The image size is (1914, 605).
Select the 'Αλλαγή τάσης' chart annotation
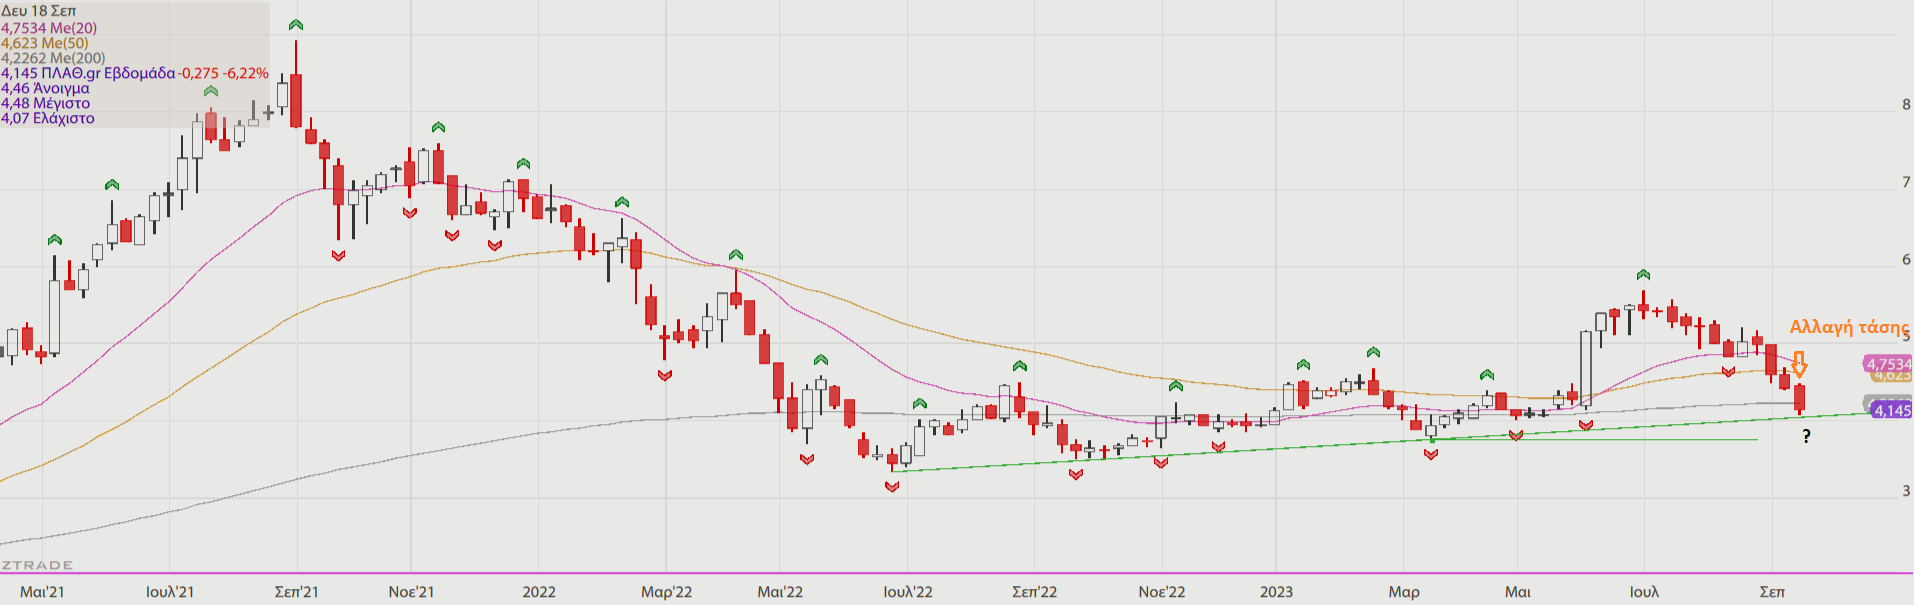tap(1849, 327)
